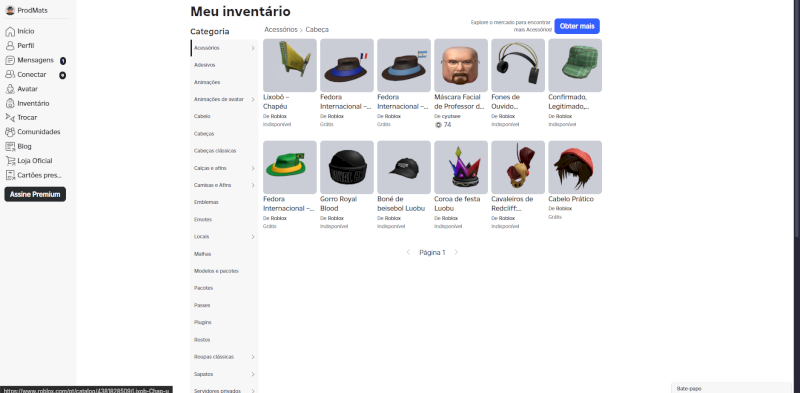This screenshot has height=393, width=800.
Task: Open the Coroa de festa Luobu thumbnail
Action: [x=461, y=167]
